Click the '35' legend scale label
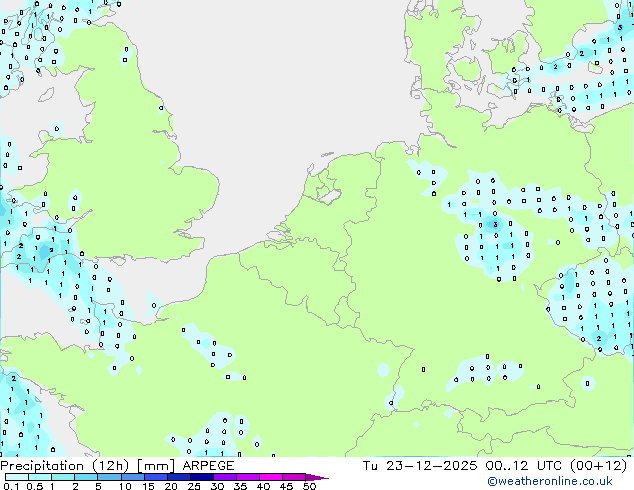This screenshot has height=490, width=634. 240,486
